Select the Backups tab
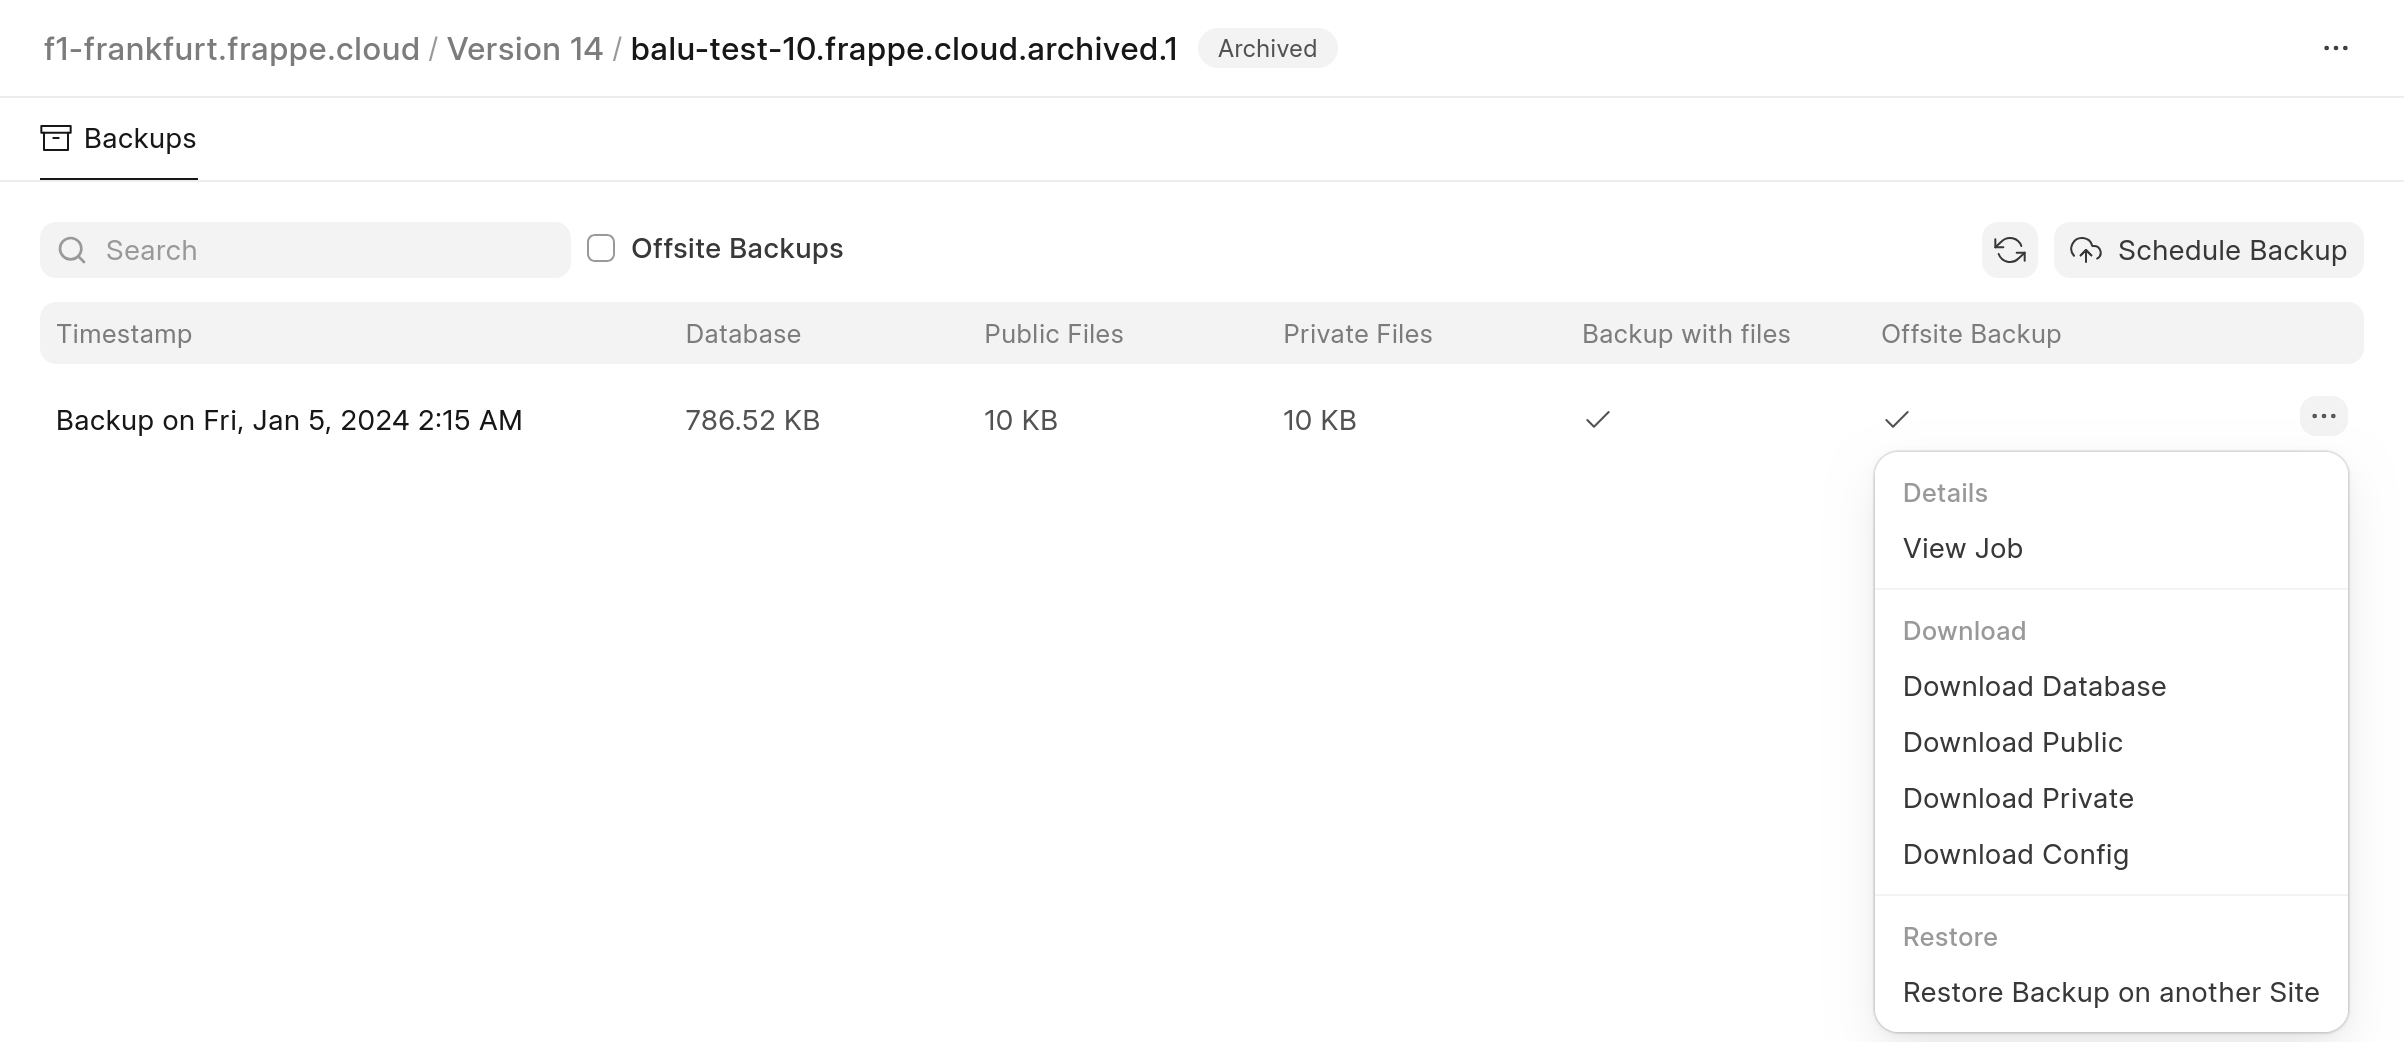The height and width of the screenshot is (1042, 2404). (x=119, y=139)
